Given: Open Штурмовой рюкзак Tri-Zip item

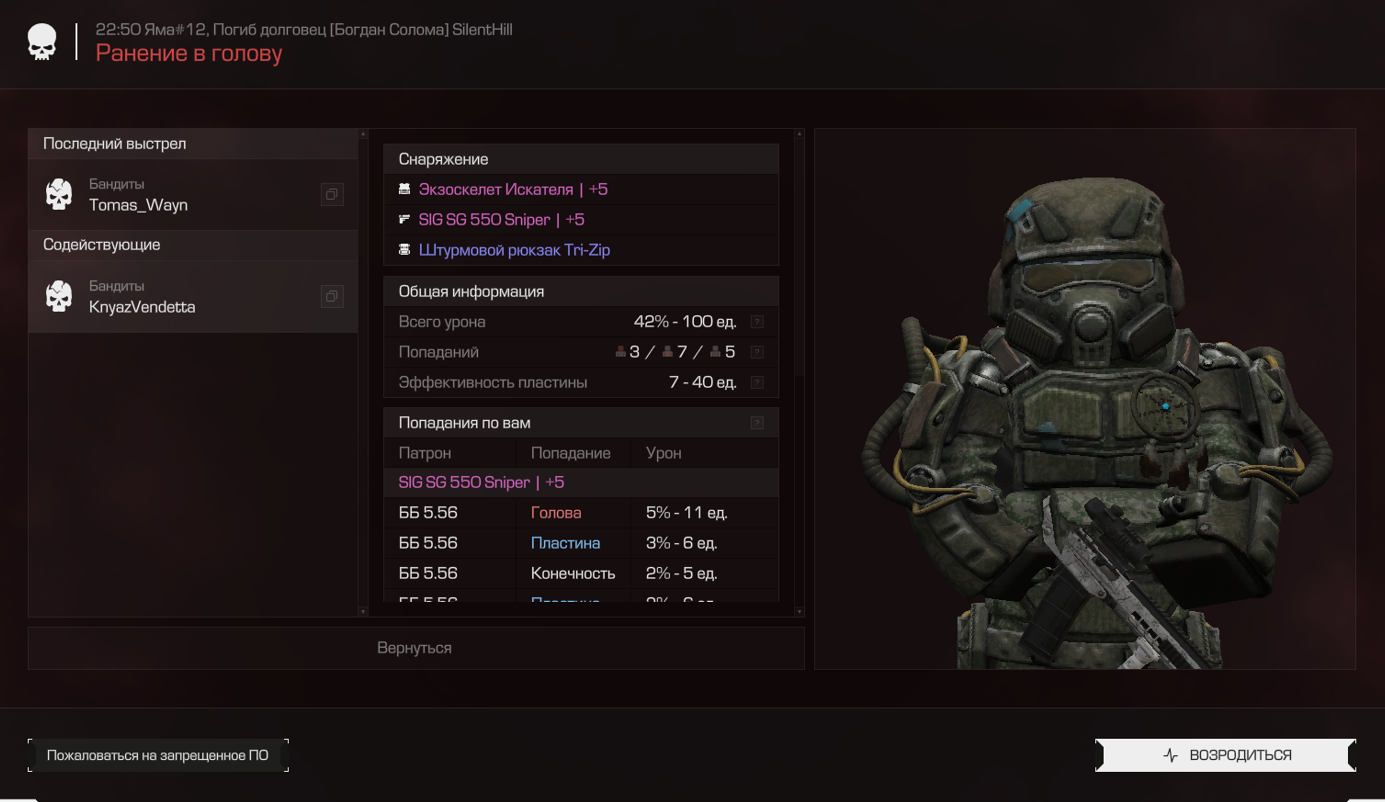Looking at the screenshot, I should (x=514, y=250).
